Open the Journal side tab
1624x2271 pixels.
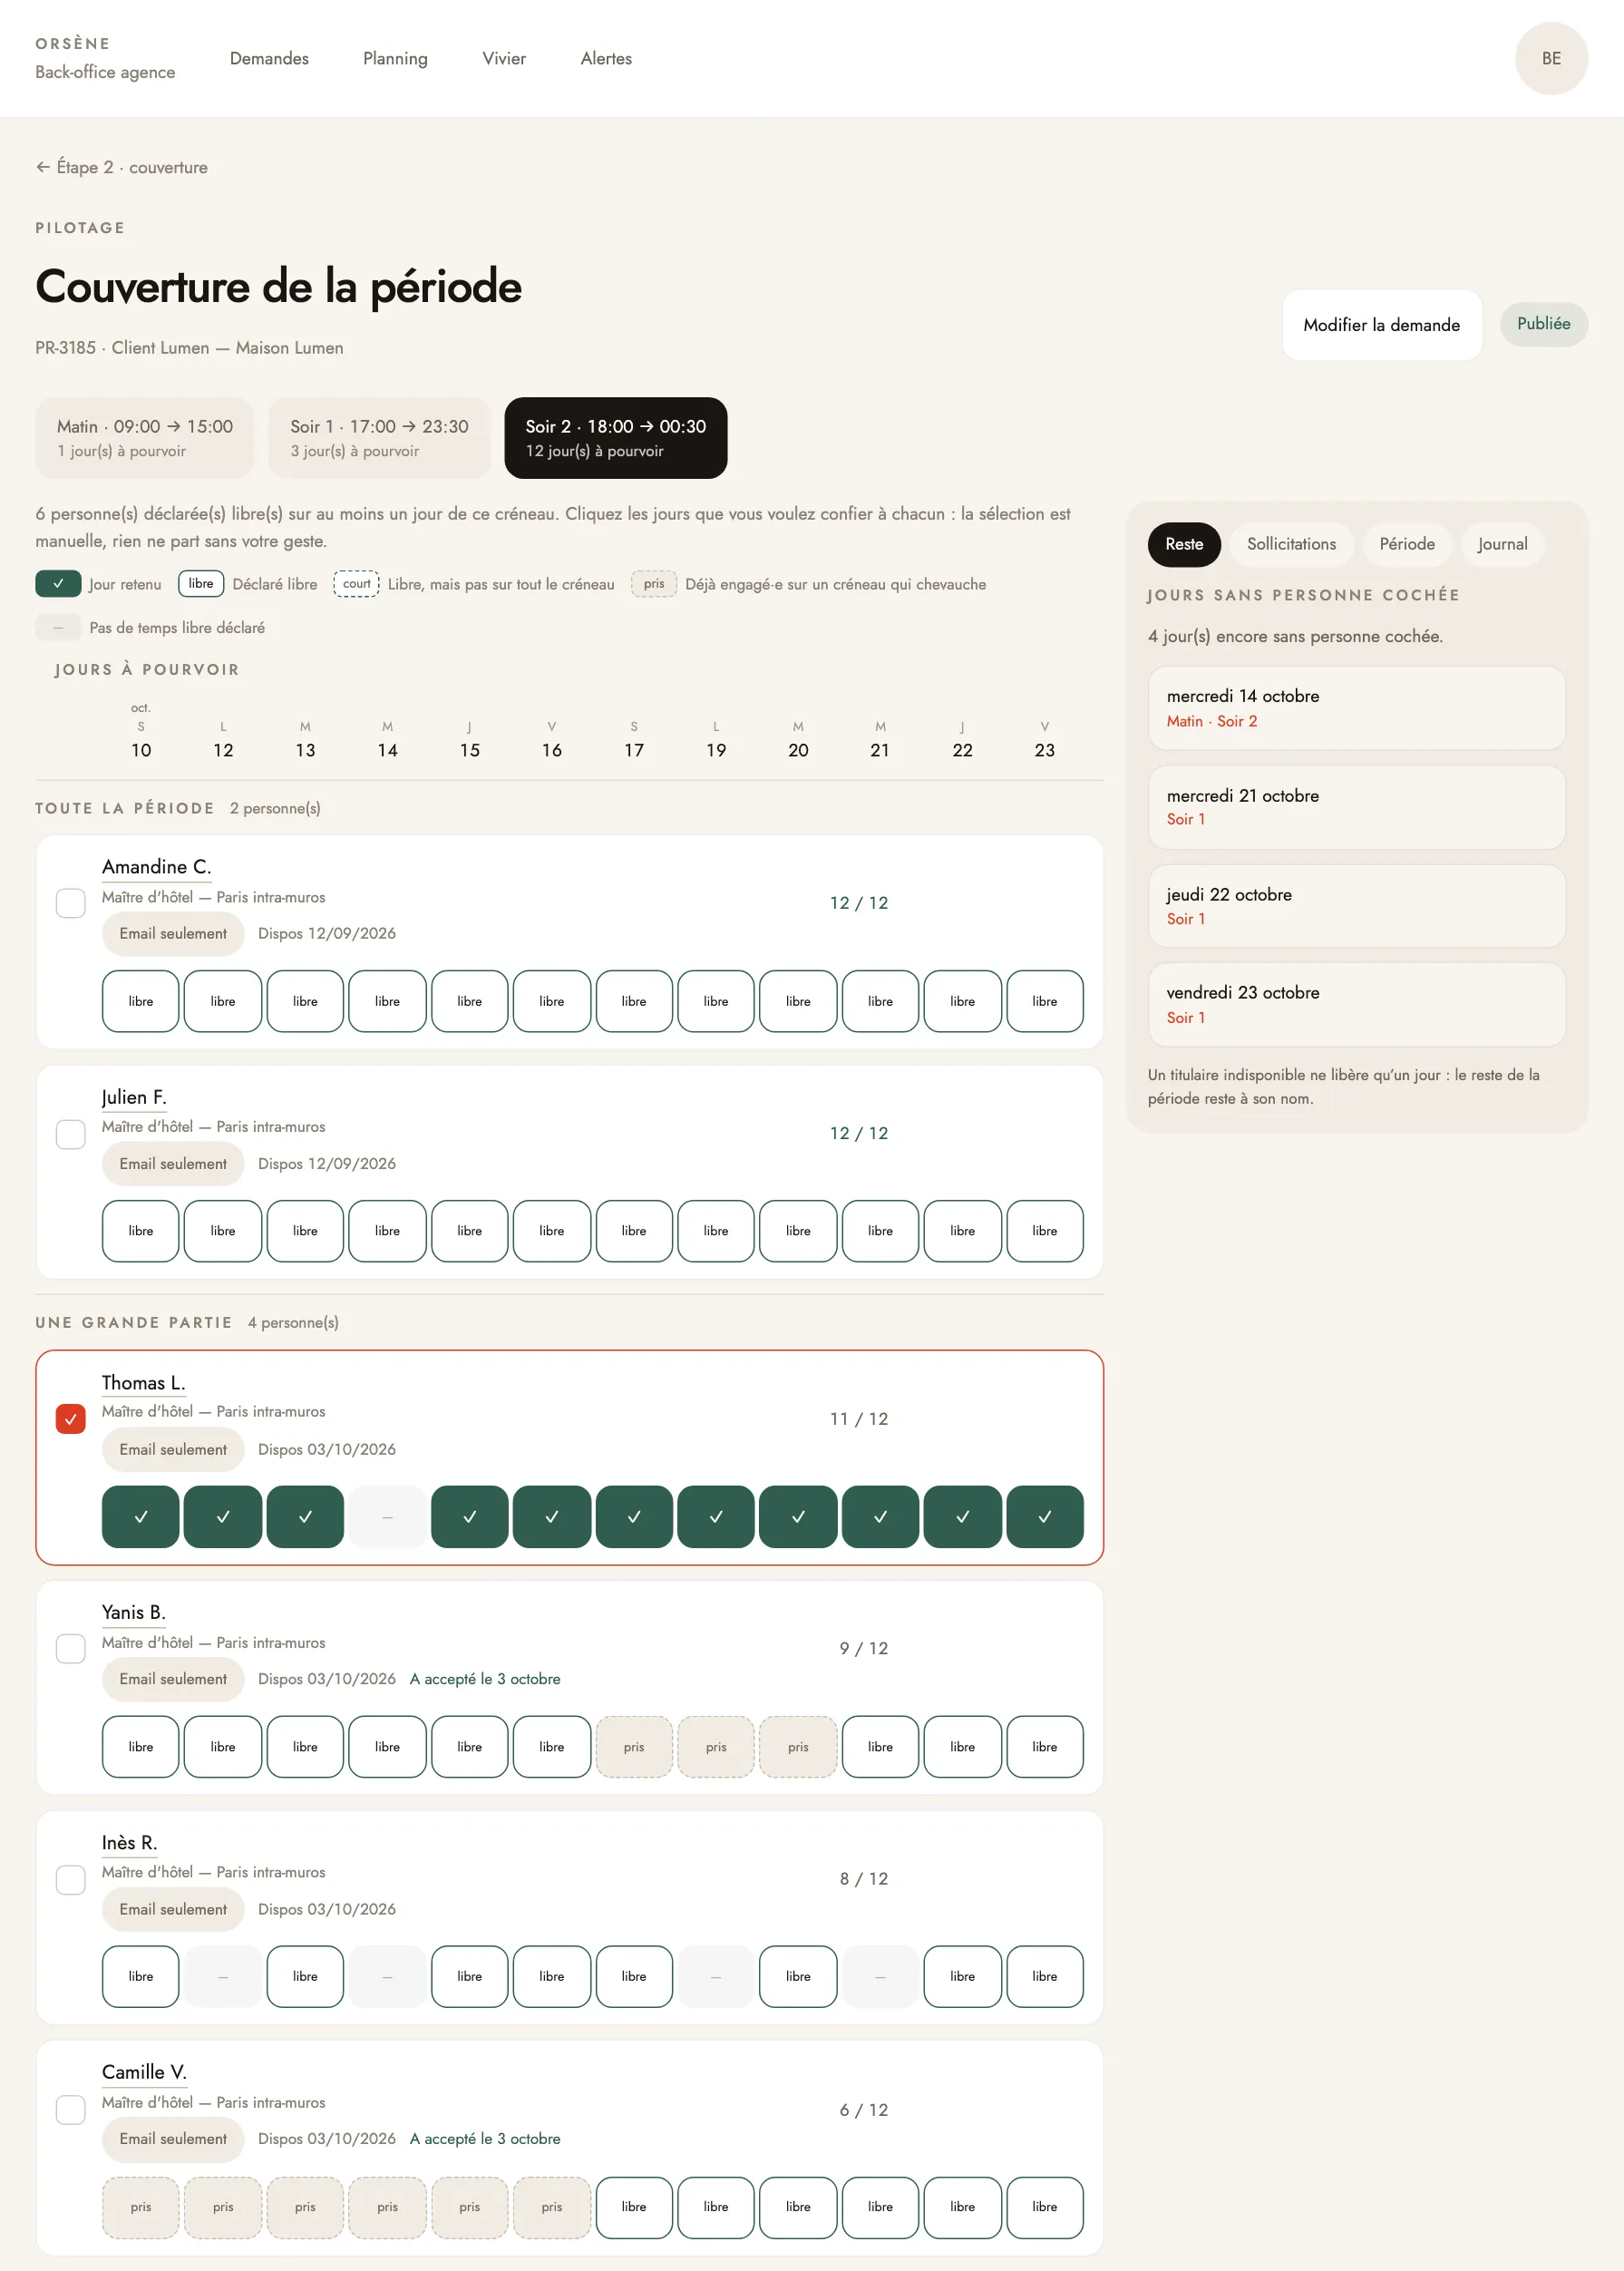[1501, 543]
